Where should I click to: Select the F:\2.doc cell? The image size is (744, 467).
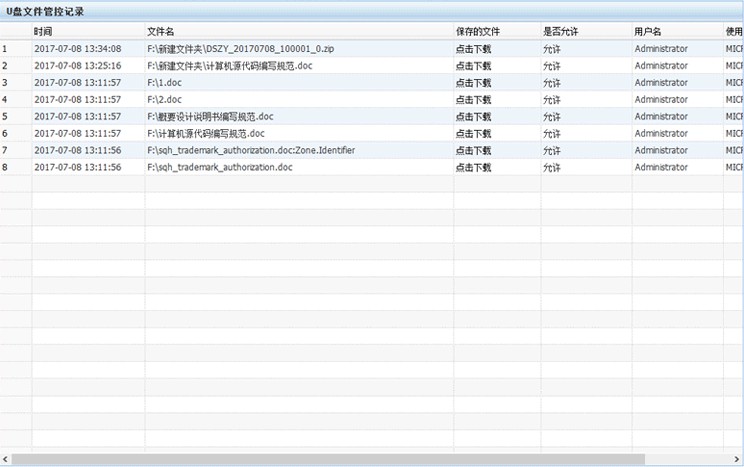[164, 100]
